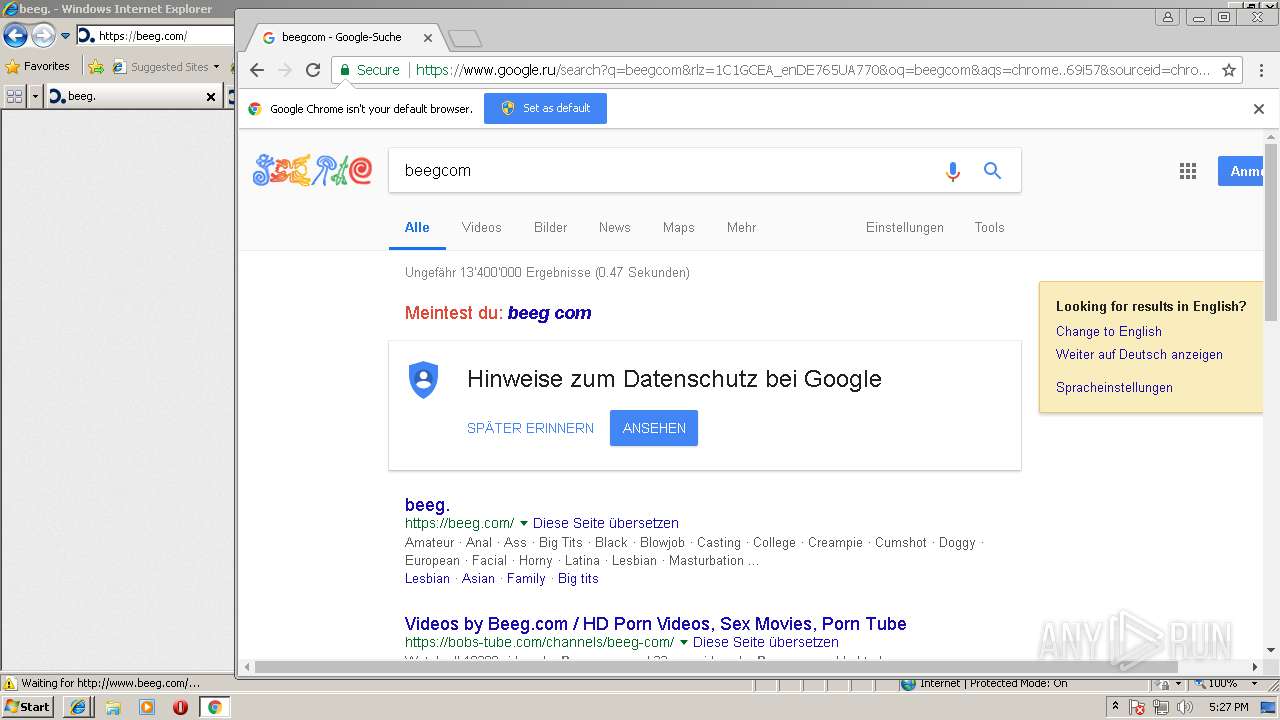Click the magnifier search icon

click(992, 171)
